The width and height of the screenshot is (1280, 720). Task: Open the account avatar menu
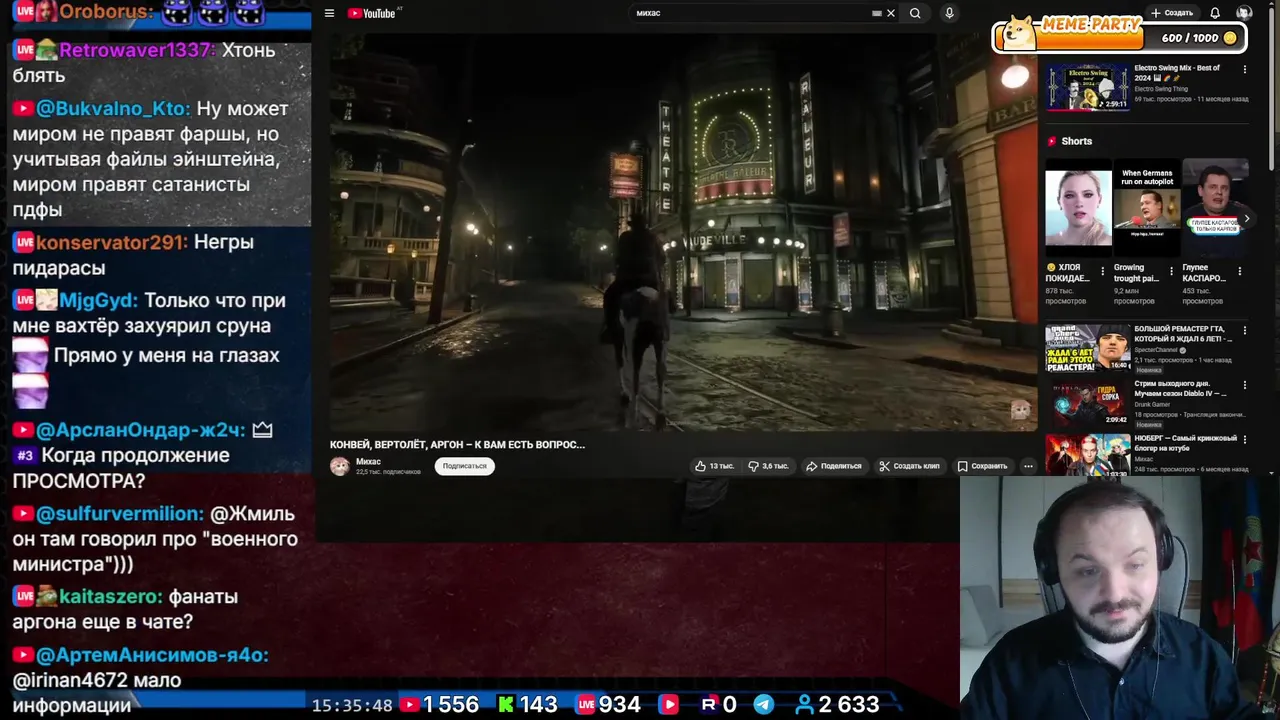point(1244,13)
